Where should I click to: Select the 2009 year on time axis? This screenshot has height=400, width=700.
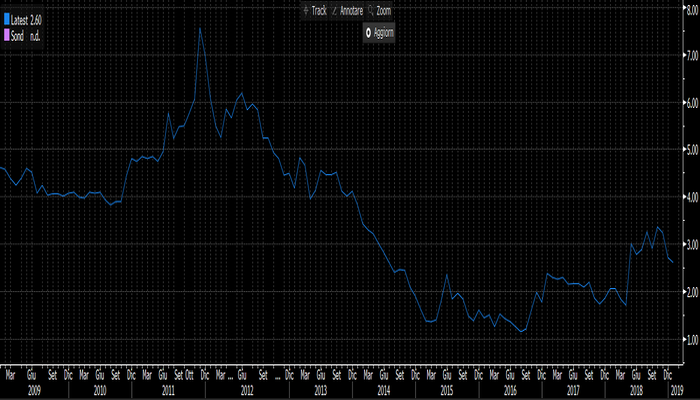pos(33,387)
